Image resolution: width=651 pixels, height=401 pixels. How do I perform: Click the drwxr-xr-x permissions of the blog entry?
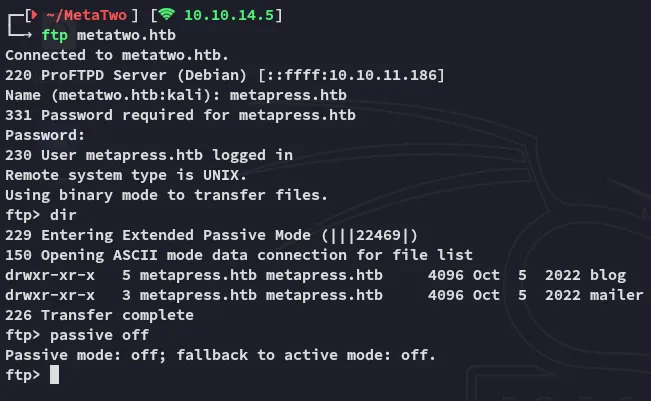tap(50, 275)
